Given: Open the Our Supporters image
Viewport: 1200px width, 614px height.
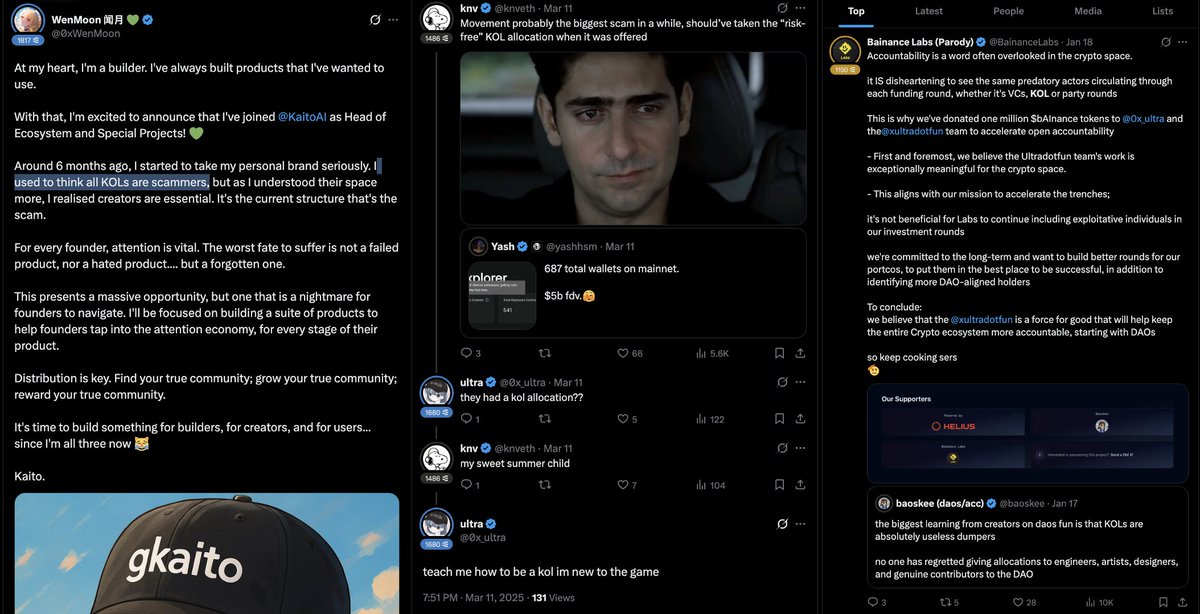Looking at the screenshot, I should pos(1026,435).
